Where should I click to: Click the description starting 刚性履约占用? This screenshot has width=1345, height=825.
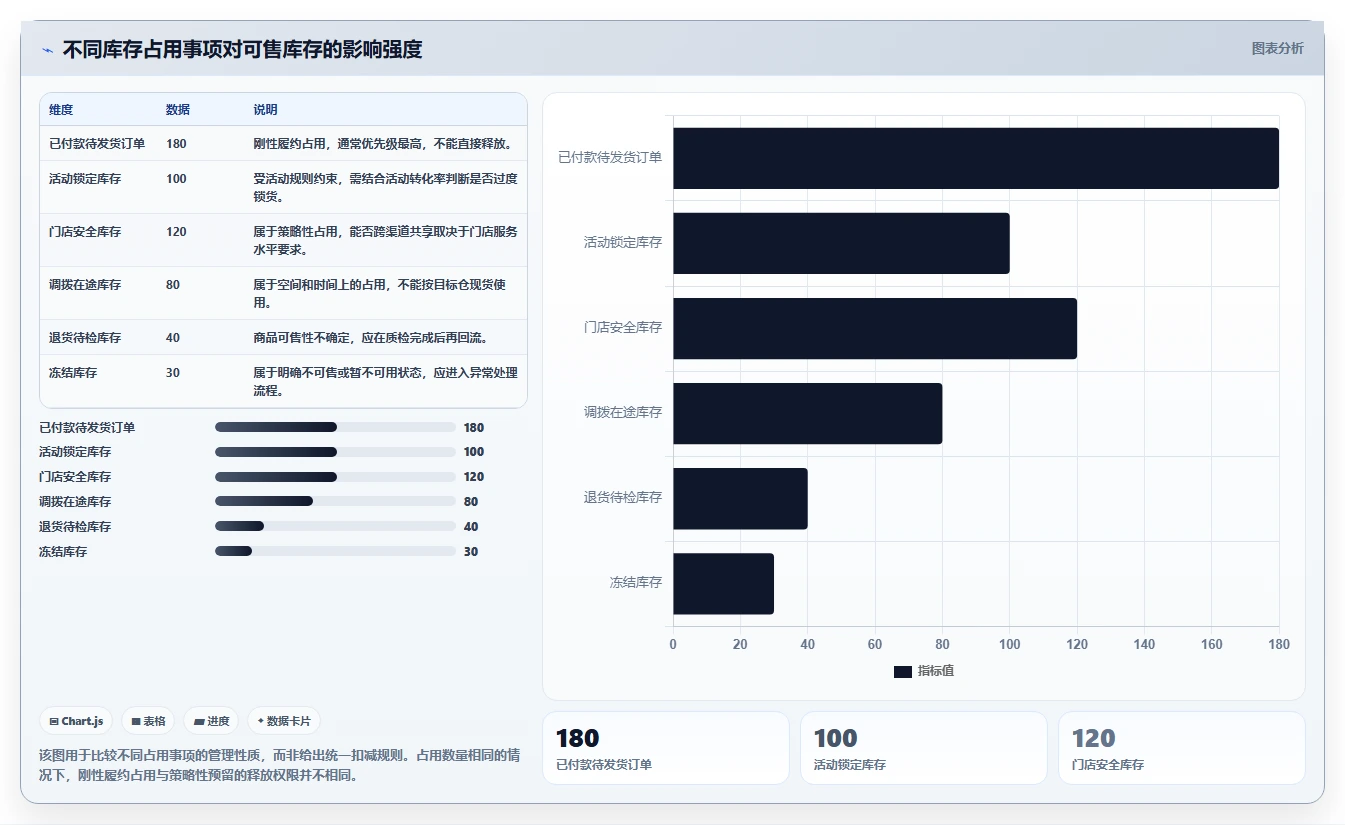pos(383,143)
